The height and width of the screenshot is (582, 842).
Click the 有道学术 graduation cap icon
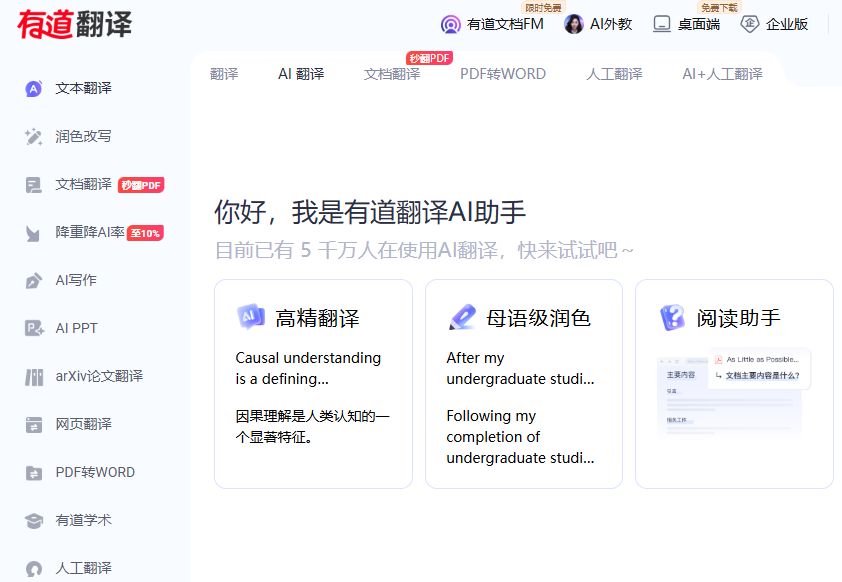coord(34,520)
